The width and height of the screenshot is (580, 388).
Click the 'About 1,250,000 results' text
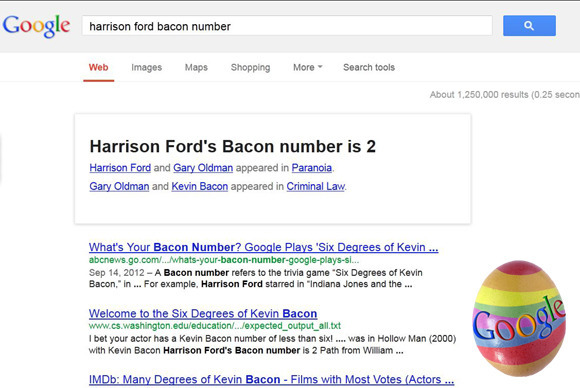[505, 95]
